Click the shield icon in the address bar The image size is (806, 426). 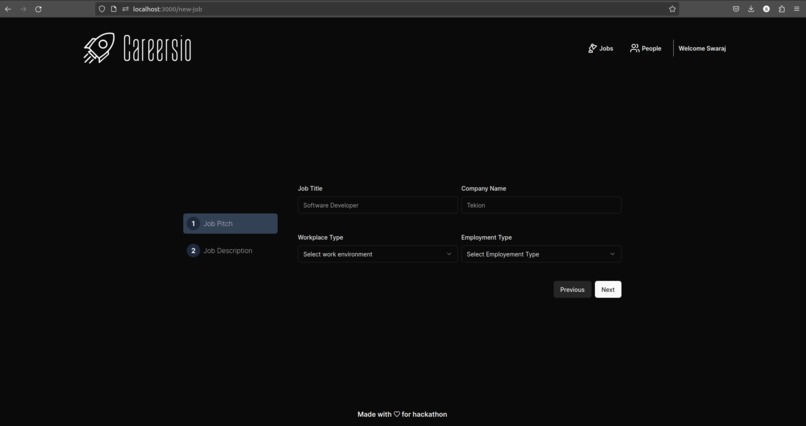[x=102, y=9]
